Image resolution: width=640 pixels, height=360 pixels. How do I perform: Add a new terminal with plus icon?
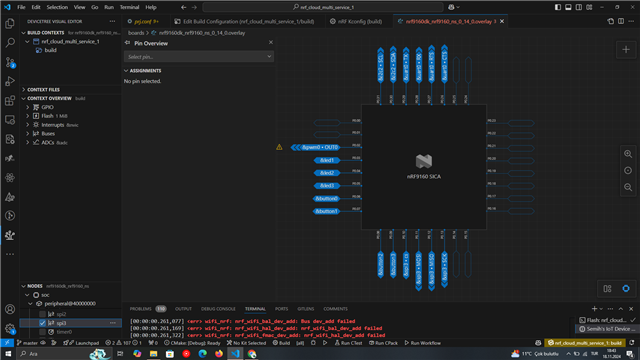(x=594, y=309)
